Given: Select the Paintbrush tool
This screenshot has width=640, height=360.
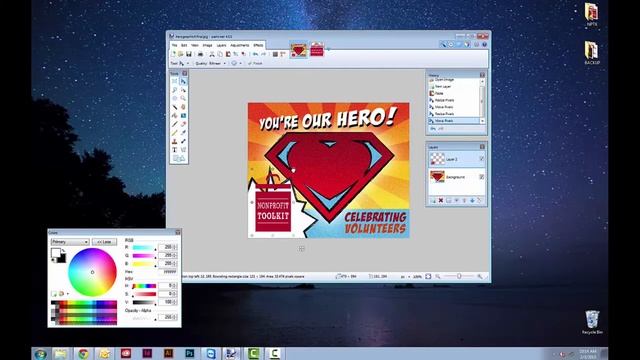Looking at the screenshot, I should tap(174, 124).
